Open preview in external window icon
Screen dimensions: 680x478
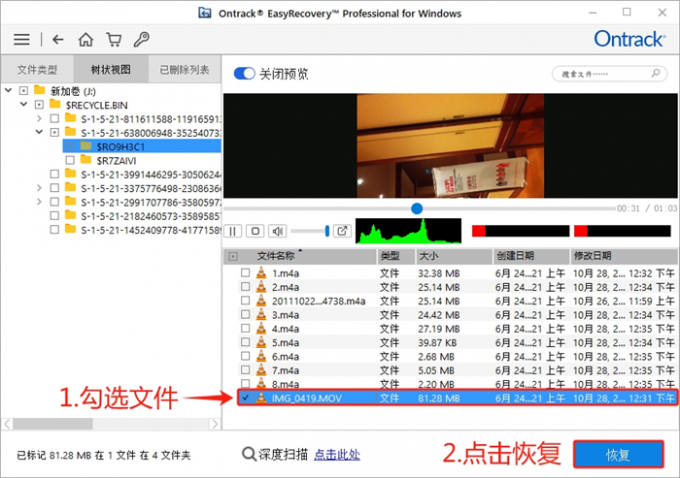click(x=342, y=231)
